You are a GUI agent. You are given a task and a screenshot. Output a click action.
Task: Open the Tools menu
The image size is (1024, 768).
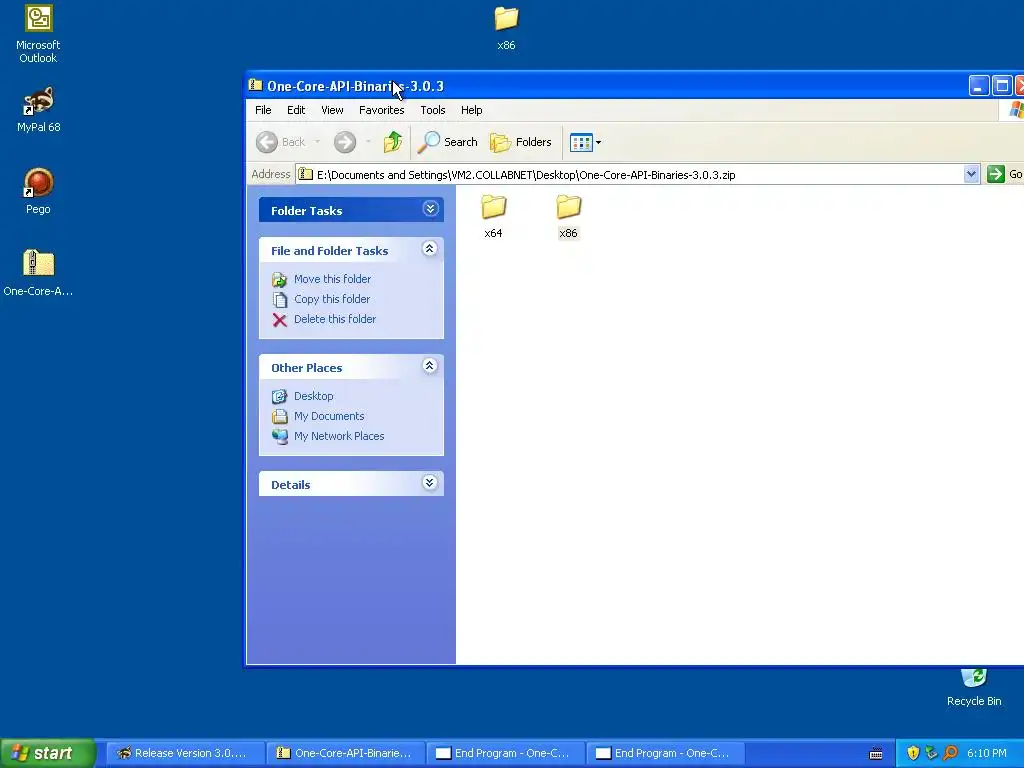[x=432, y=110]
